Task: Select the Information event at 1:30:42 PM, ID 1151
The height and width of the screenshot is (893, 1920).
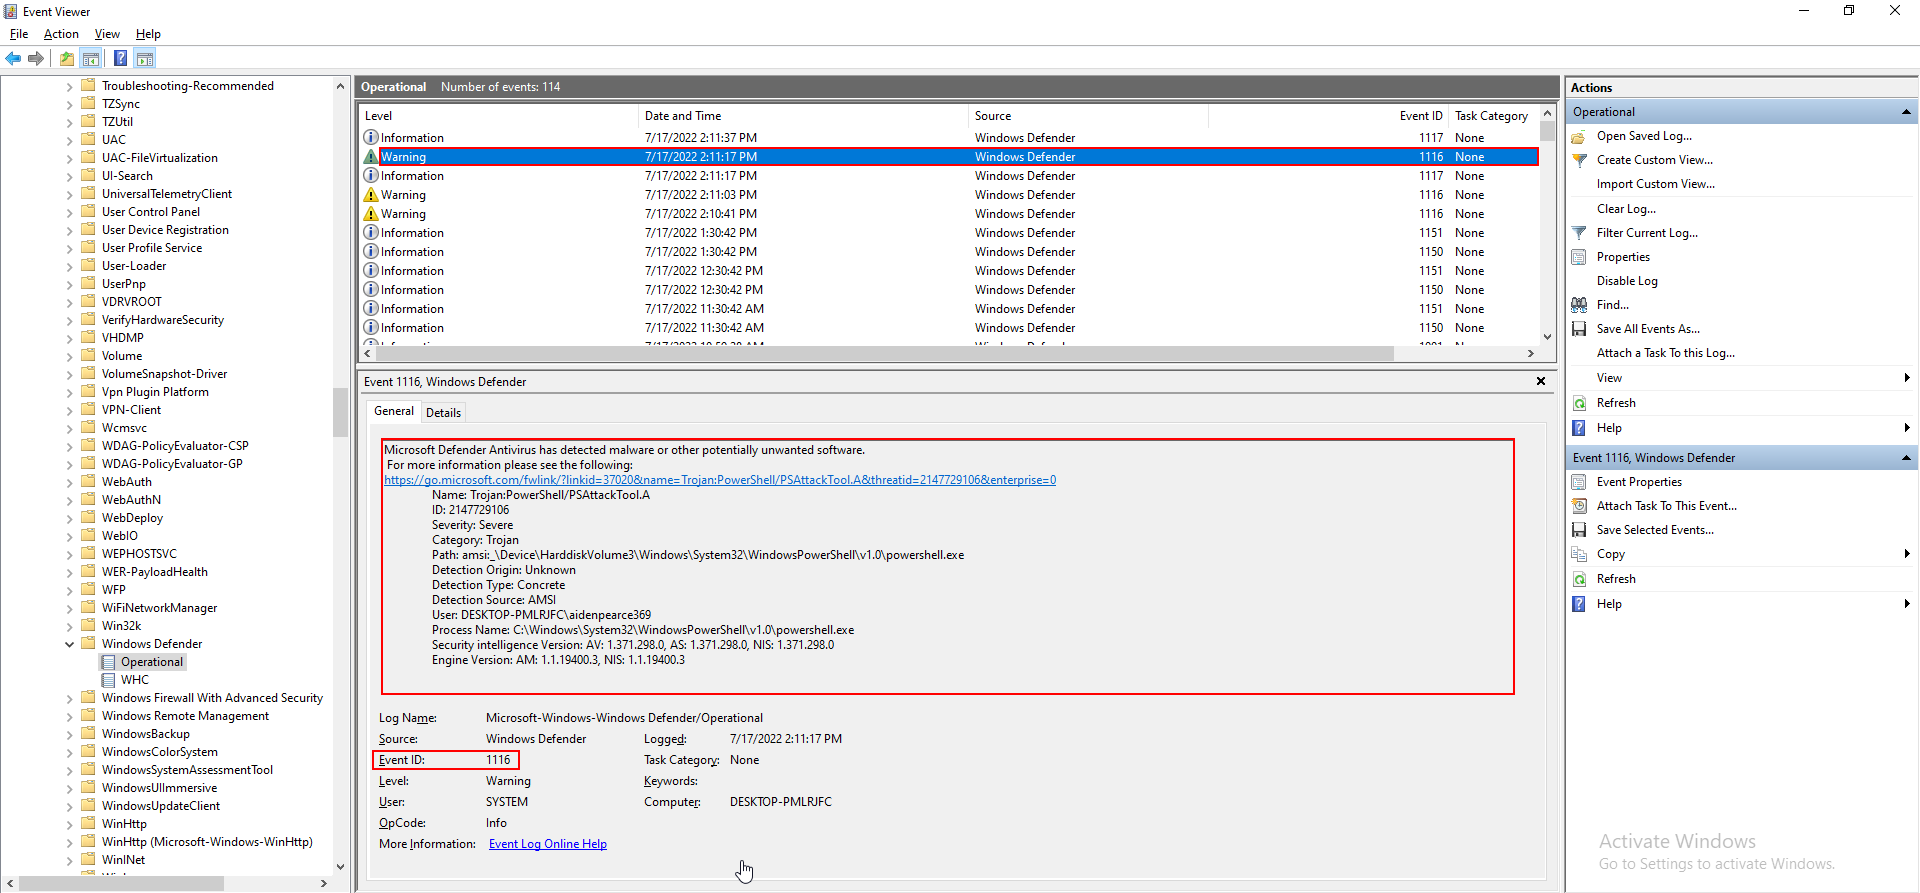Action: [948, 233]
